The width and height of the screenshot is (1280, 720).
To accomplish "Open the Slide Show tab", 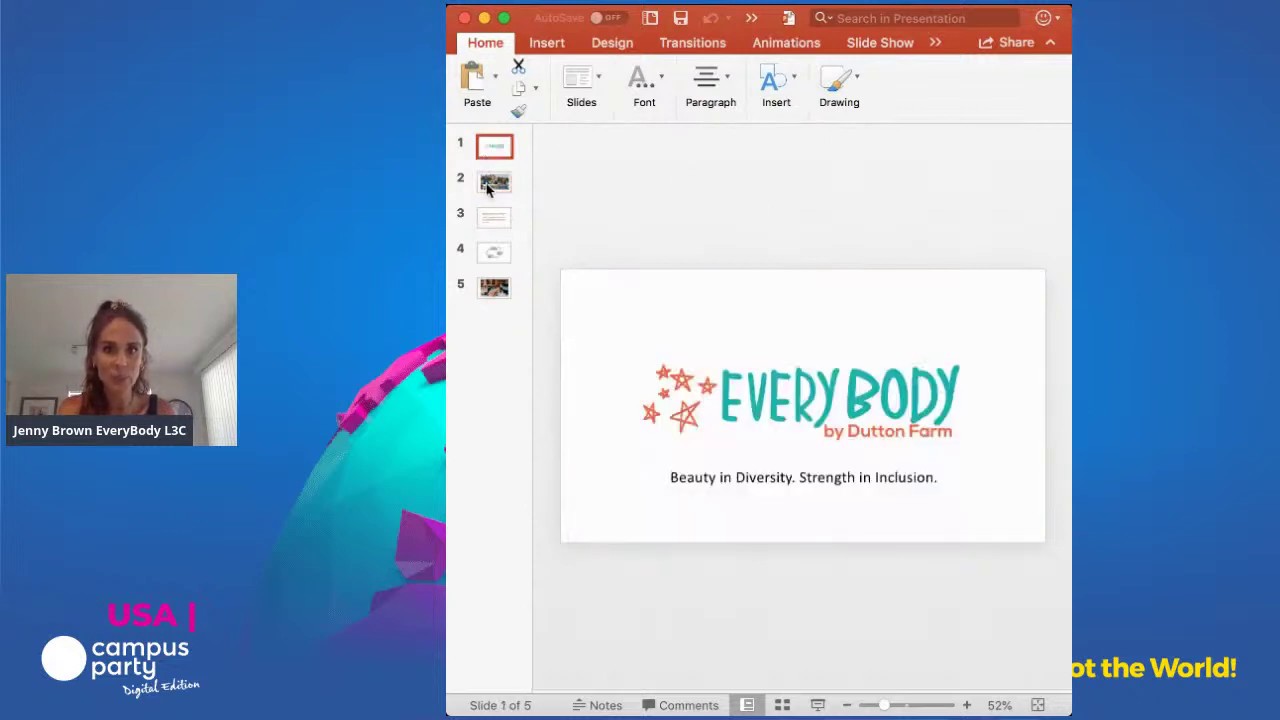I will (880, 42).
